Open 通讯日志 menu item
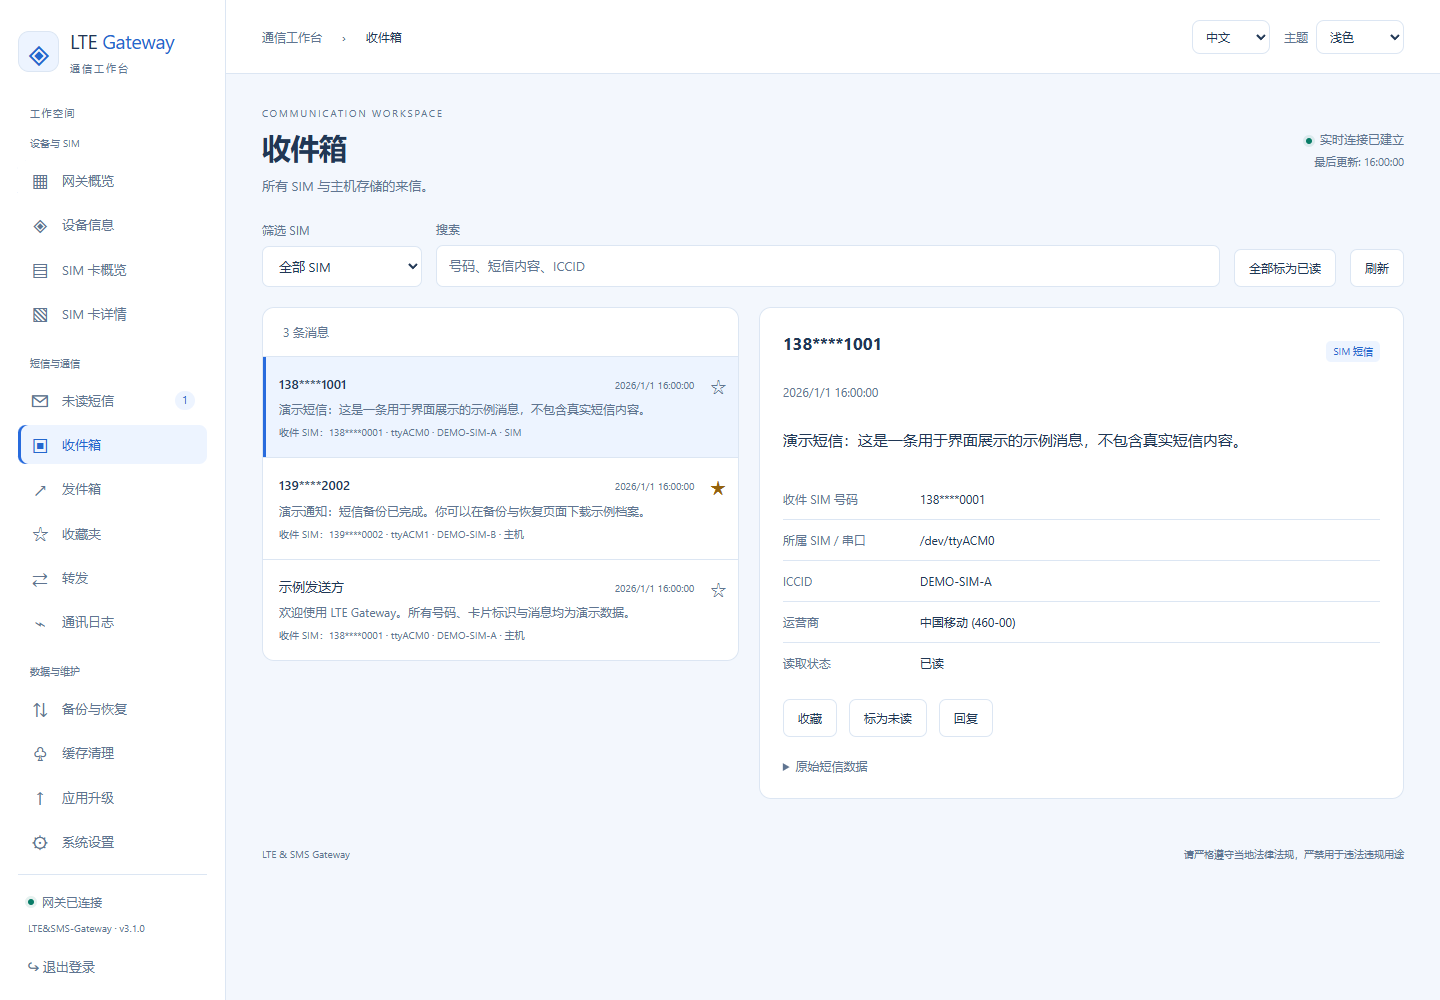The width and height of the screenshot is (1440, 1000). point(112,623)
